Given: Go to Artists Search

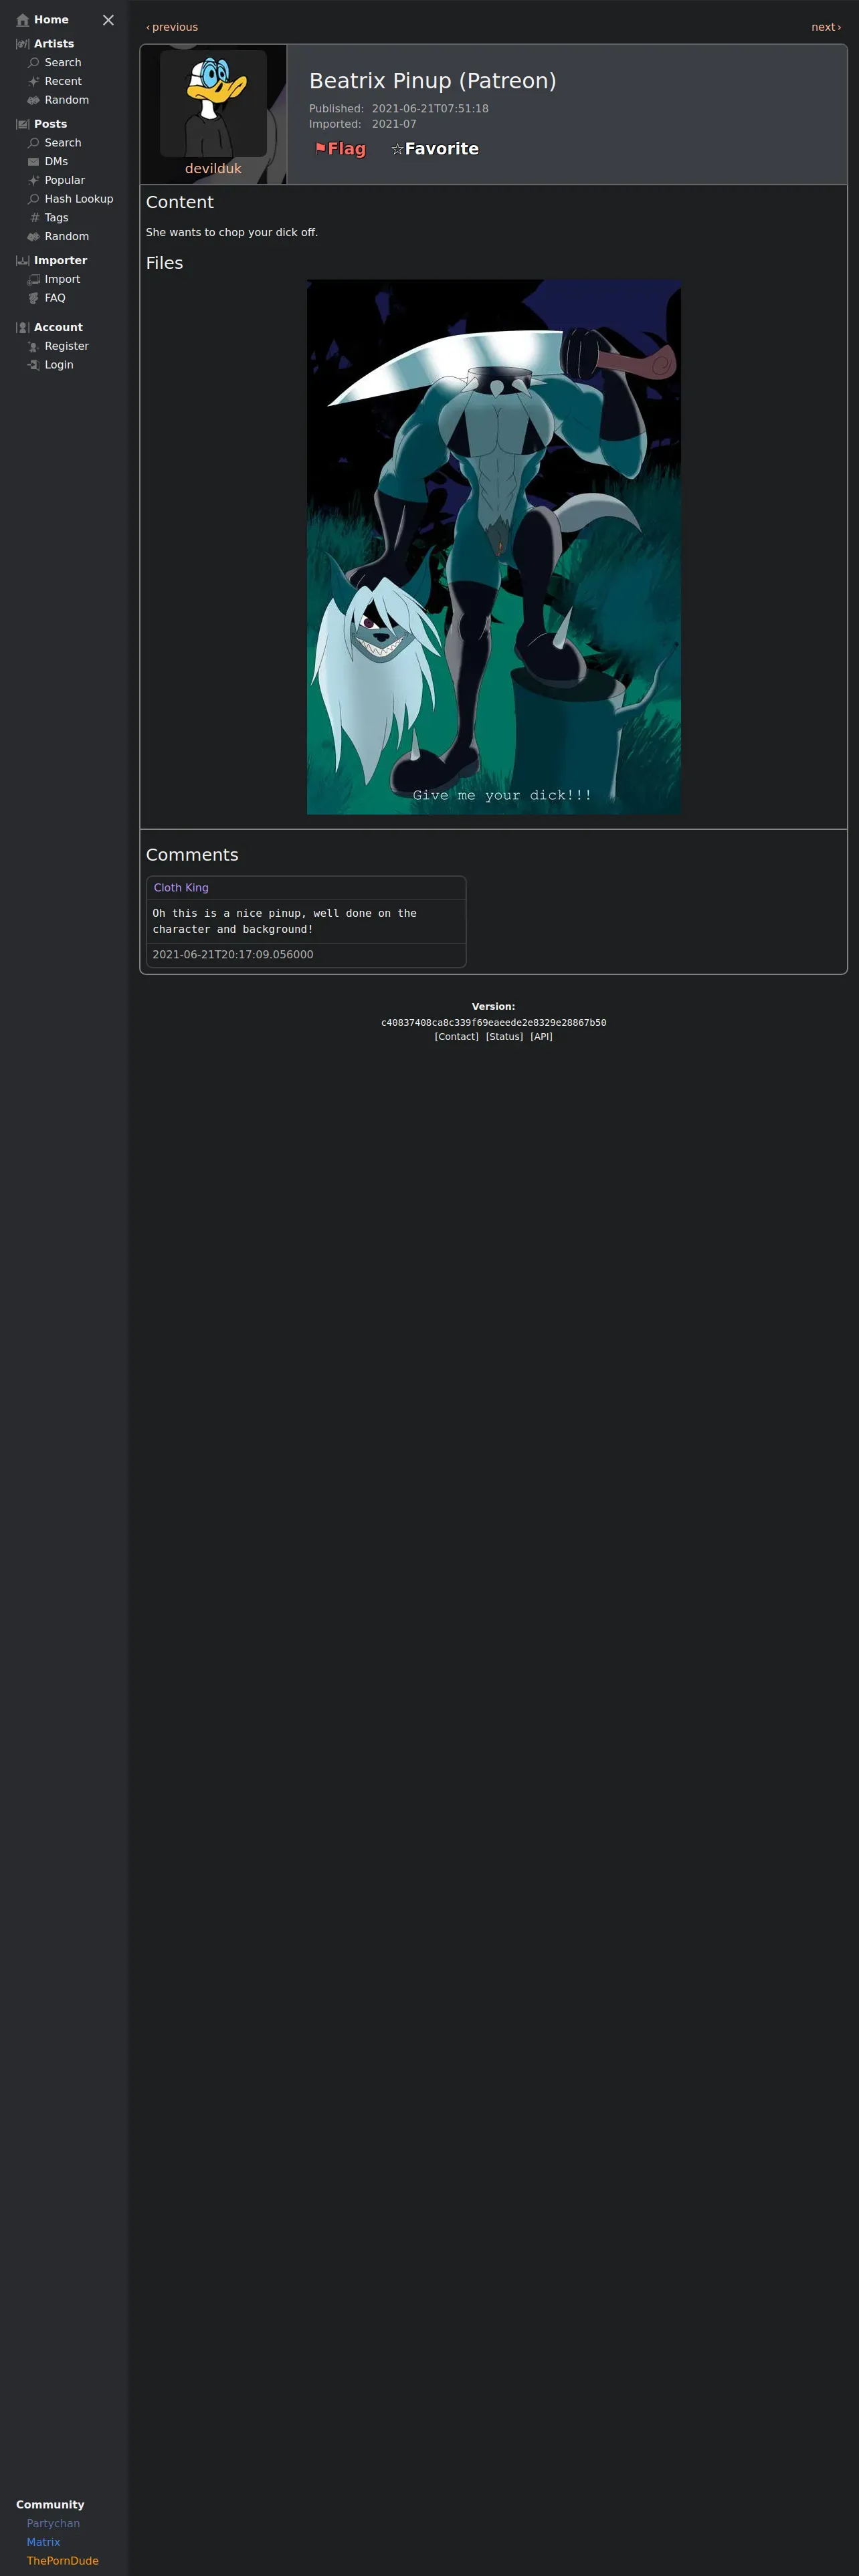Looking at the screenshot, I should pyautogui.click(x=63, y=63).
